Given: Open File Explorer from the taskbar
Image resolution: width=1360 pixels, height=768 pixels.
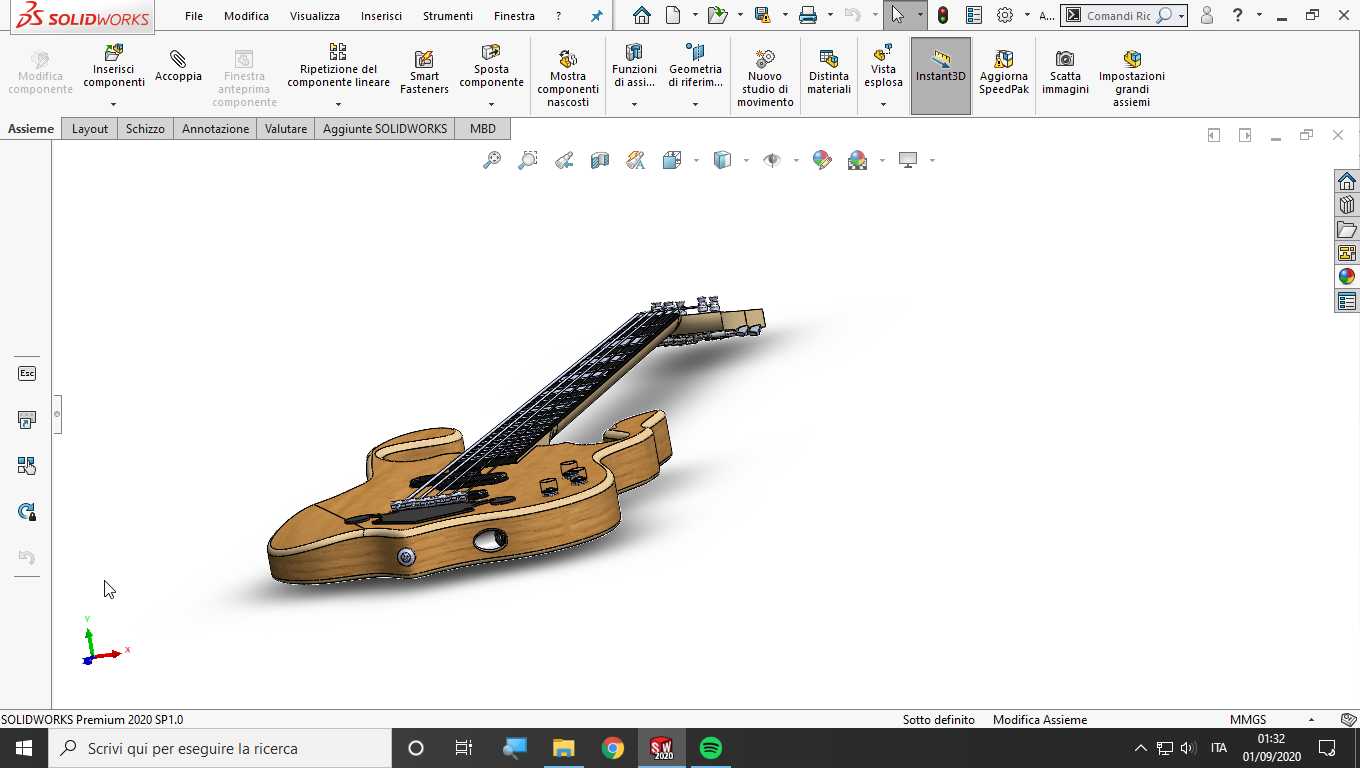Looking at the screenshot, I should tap(564, 748).
